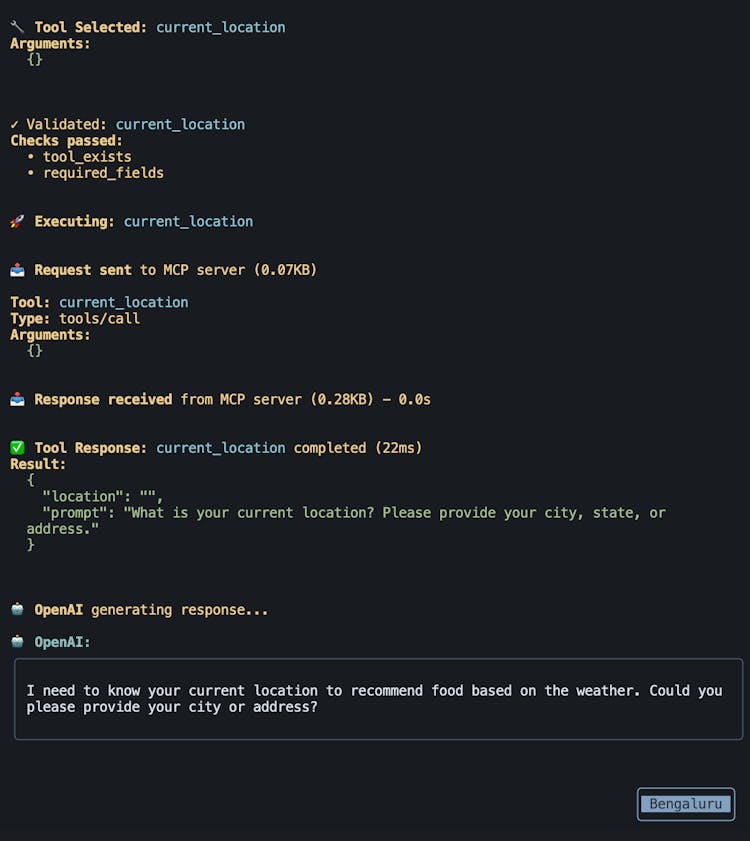Click the green check beside Tool Response
Image resolution: width=750 pixels, height=841 pixels.
(x=17, y=448)
